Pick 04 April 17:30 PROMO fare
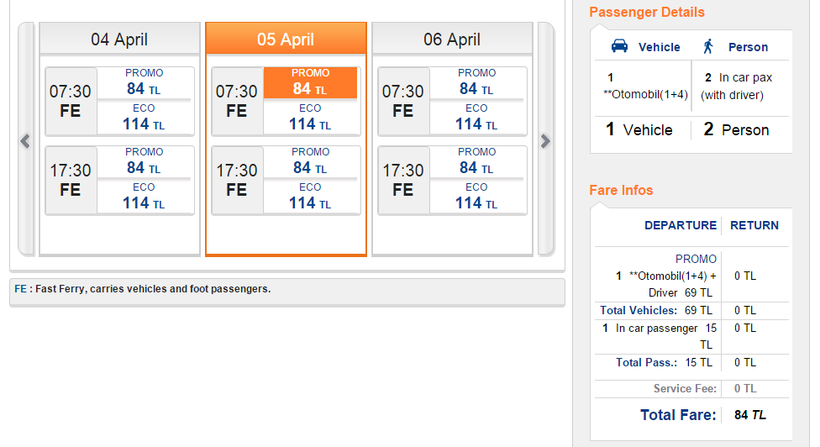The image size is (820, 447). [144, 162]
